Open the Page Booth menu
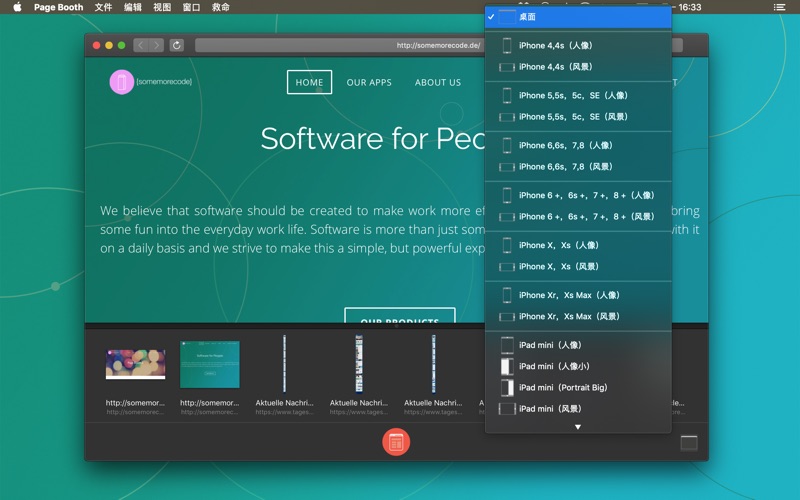The height and width of the screenshot is (500, 800). coord(58,7)
